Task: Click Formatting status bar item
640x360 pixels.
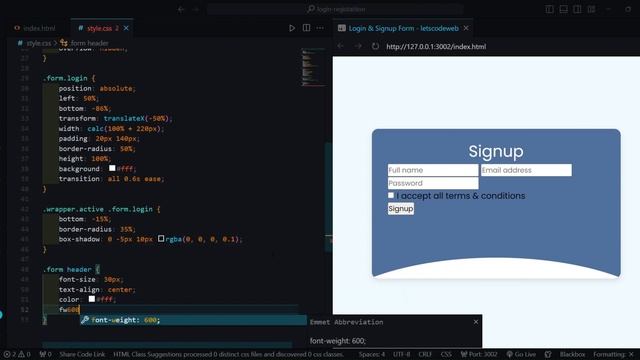Action: pyautogui.click(x=613, y=354)
